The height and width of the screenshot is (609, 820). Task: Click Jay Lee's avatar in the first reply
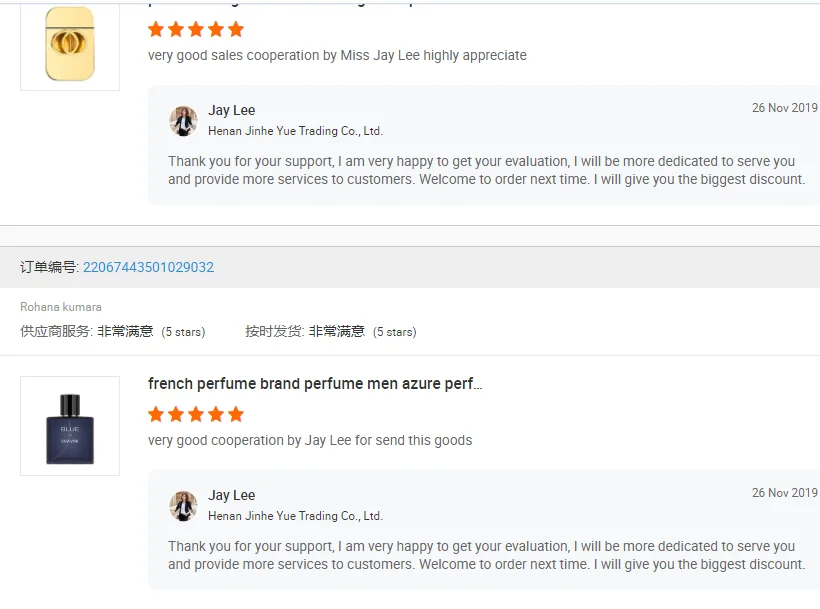click(183, 121)
